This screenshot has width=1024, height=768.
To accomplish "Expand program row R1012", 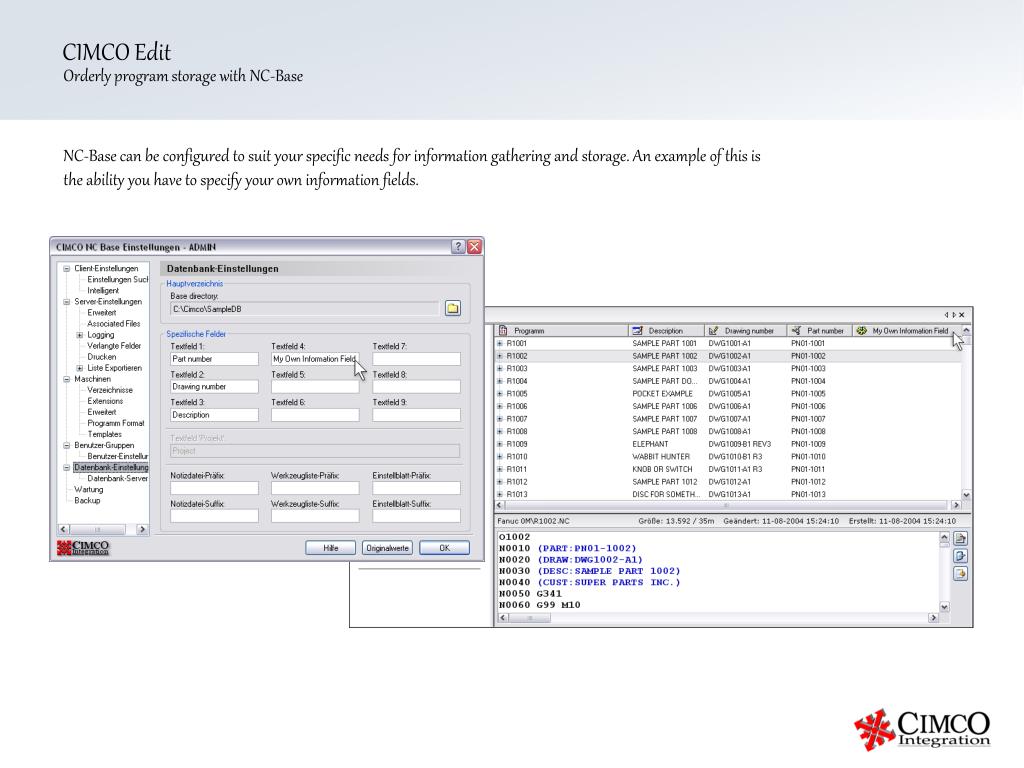I will click(x=500, y=482).
